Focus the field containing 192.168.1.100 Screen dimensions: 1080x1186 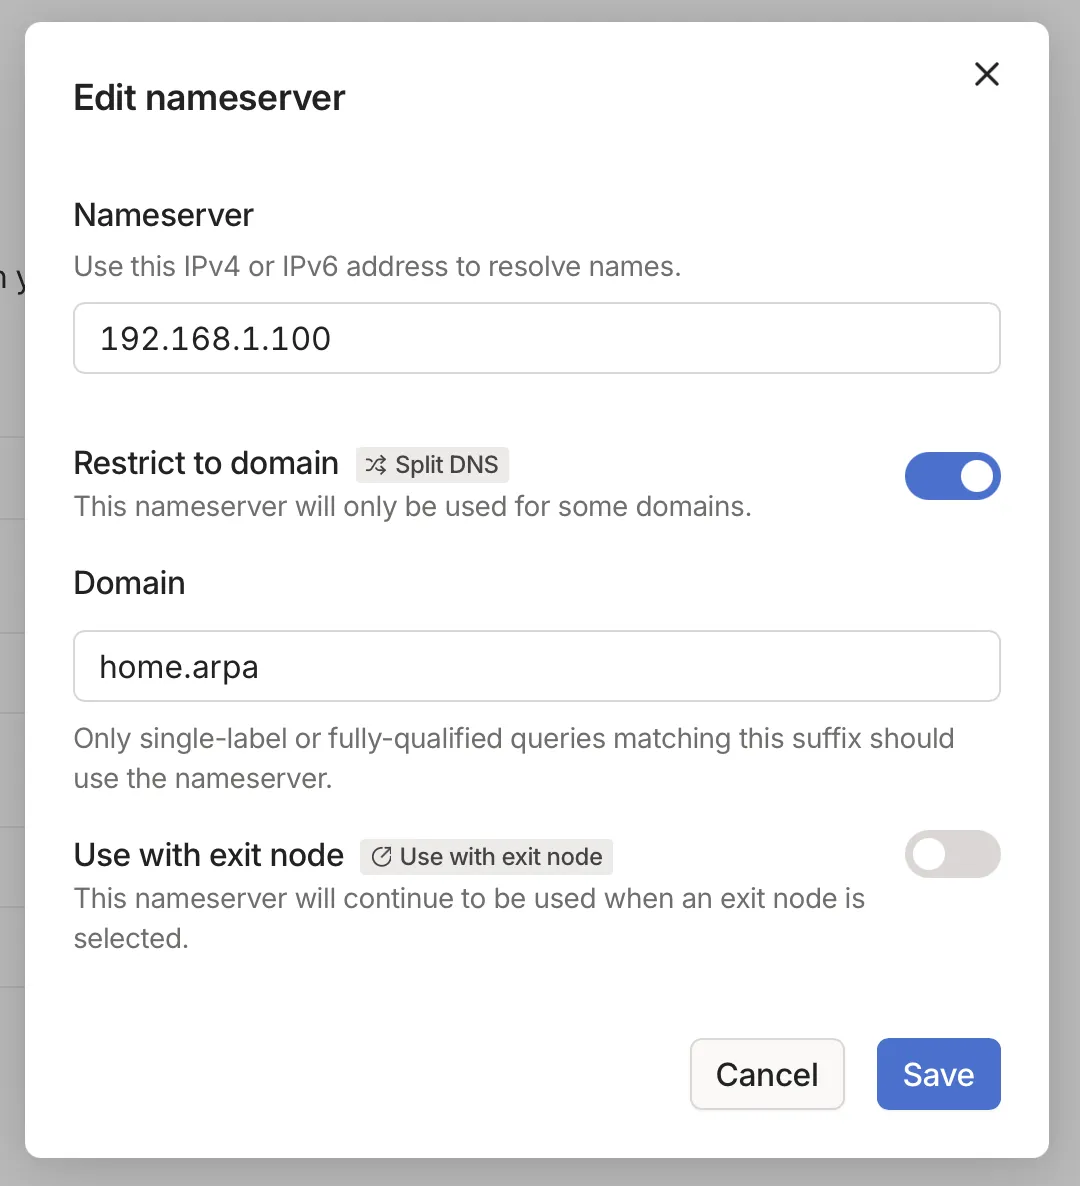click(x=536, y=338)
